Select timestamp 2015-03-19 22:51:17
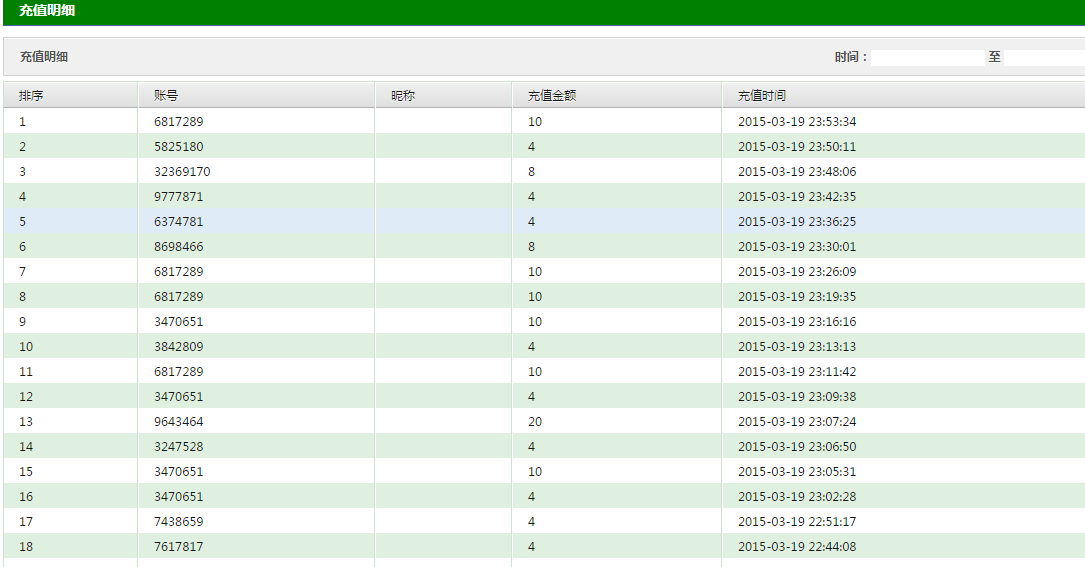The width and height of the screenshot is (1085, 567). (797, 521)
